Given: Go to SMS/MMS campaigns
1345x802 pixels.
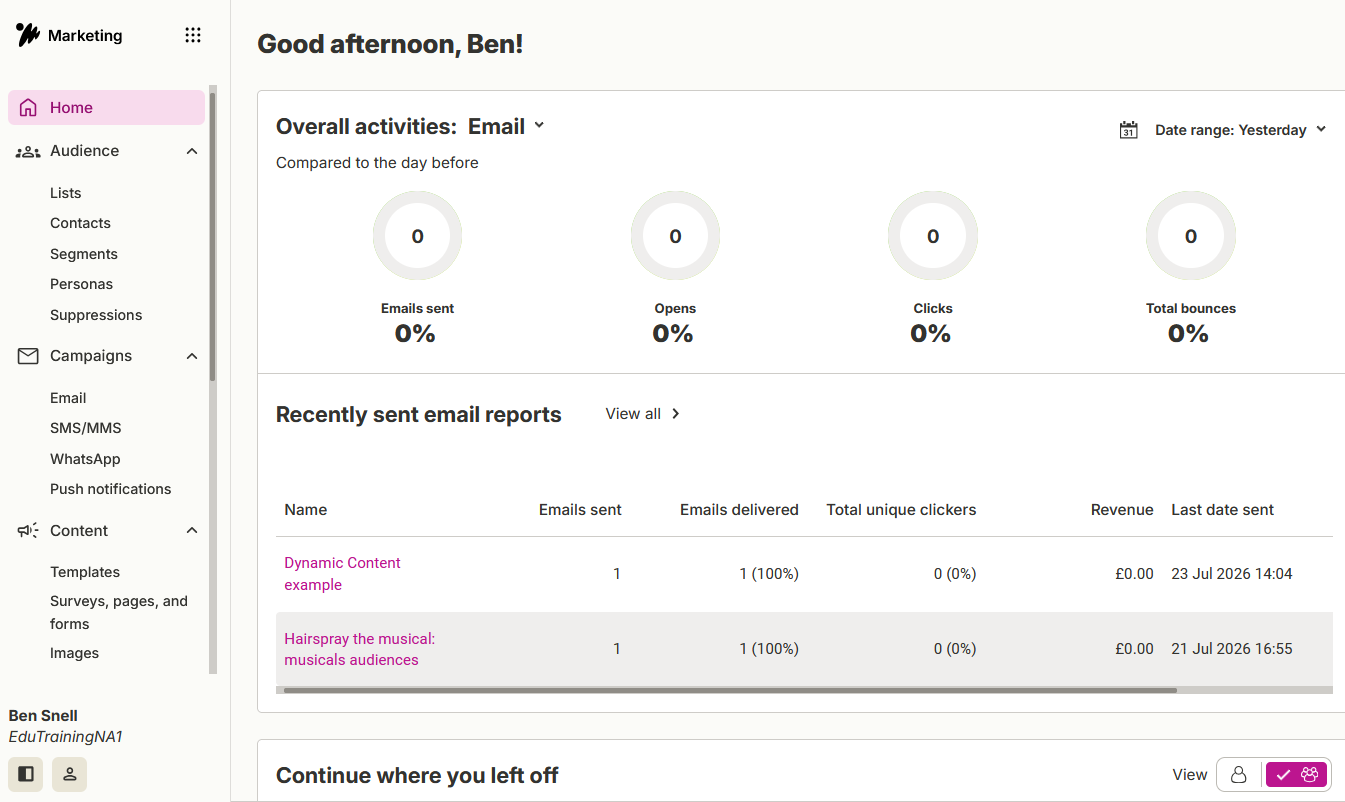Looking at the screenshot, I should pyautogui.click(x=86, y=428).
